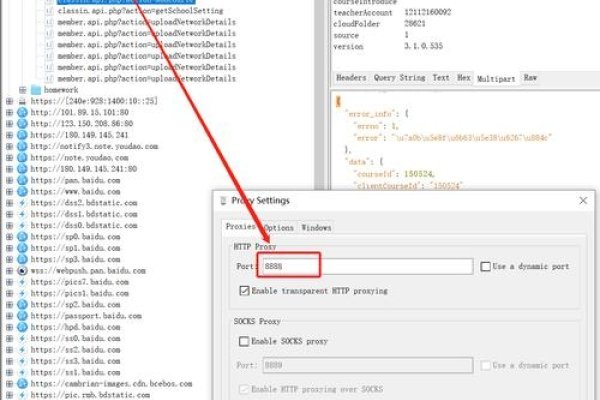Click the HTTP Proxy port field showing 8888
600x400 pixels.
pos(366,266)
